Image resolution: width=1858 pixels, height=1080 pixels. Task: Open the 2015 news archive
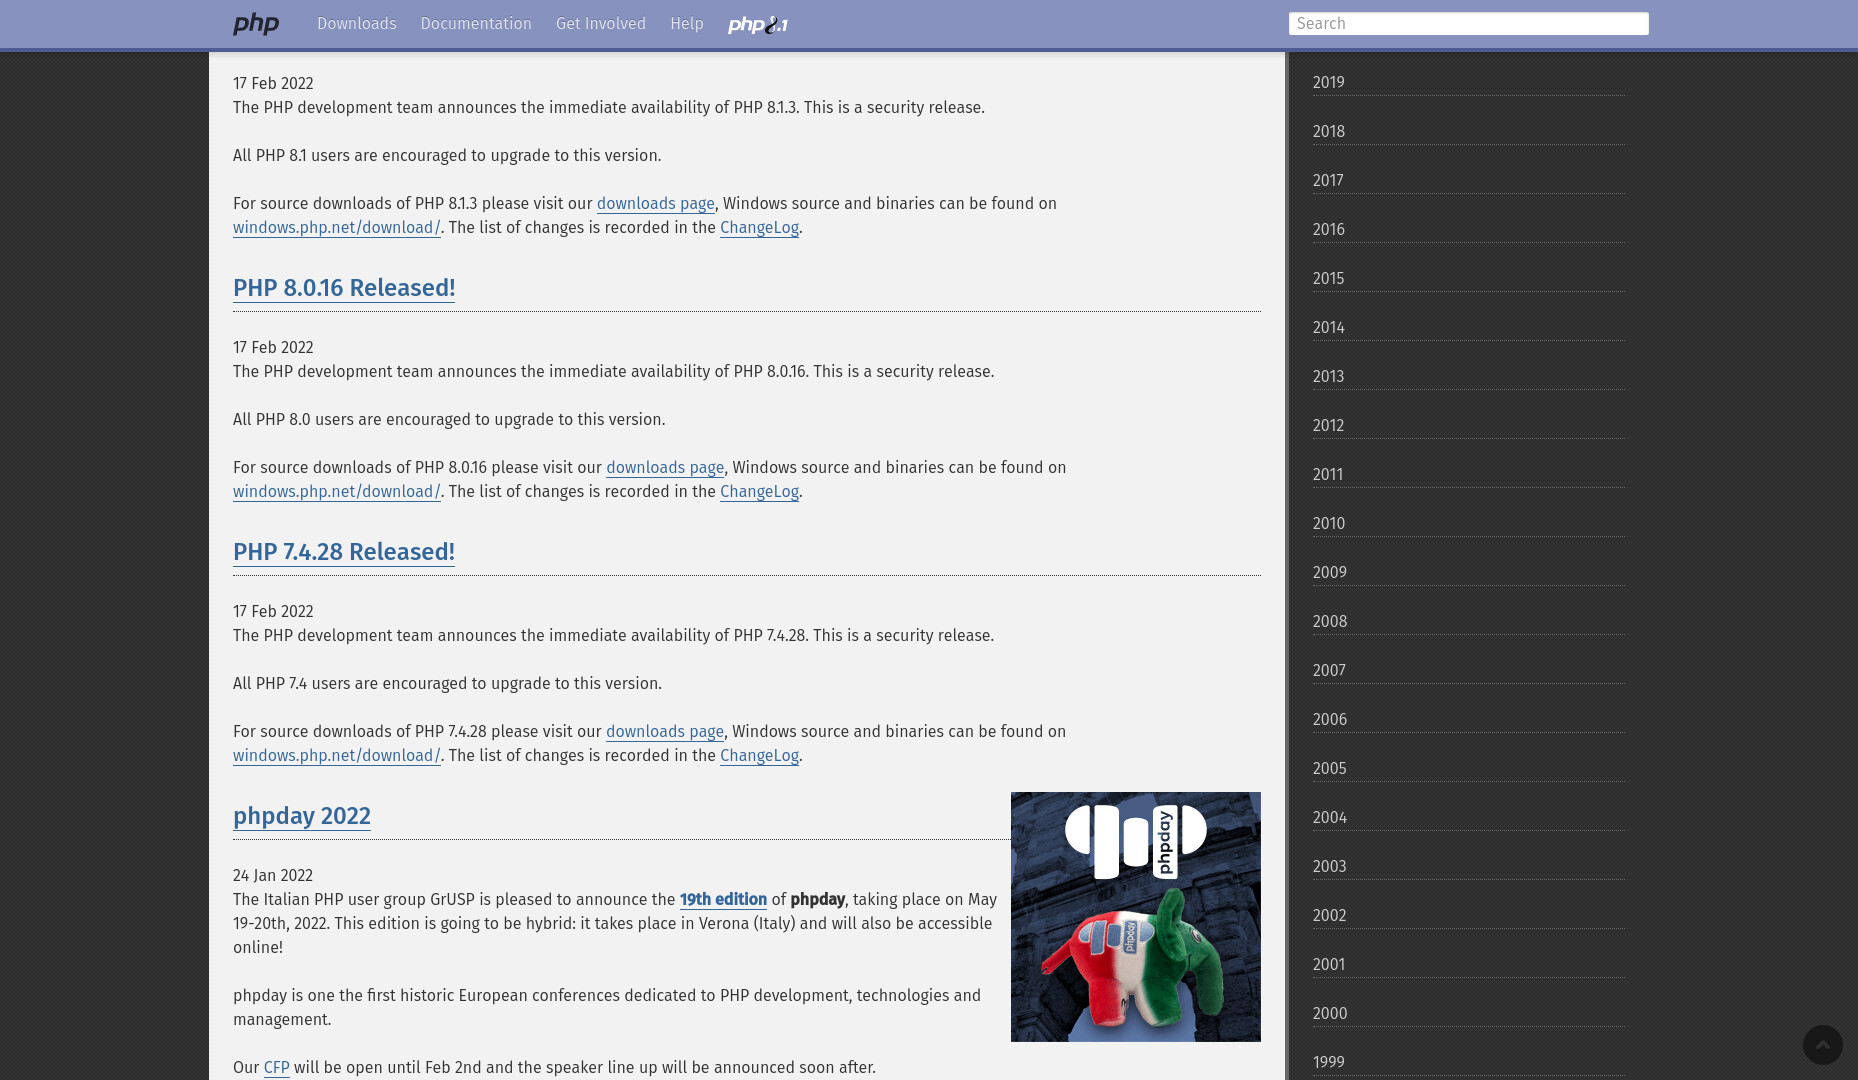click(x=1469, y=279)
